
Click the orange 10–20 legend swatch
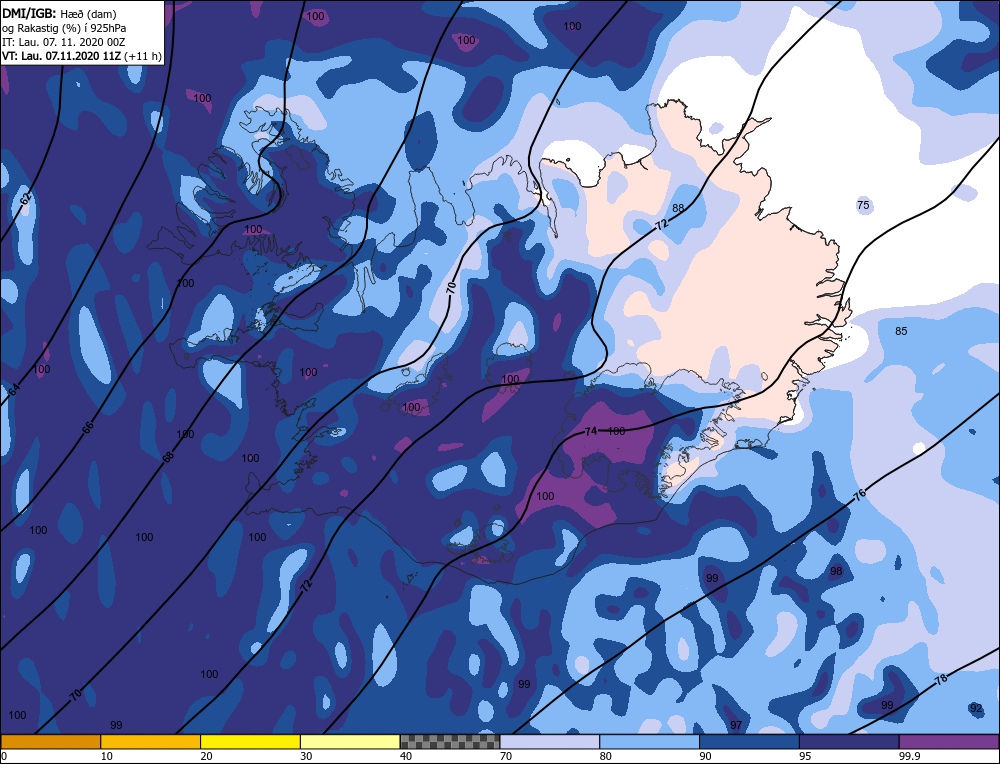click(151, 742)
